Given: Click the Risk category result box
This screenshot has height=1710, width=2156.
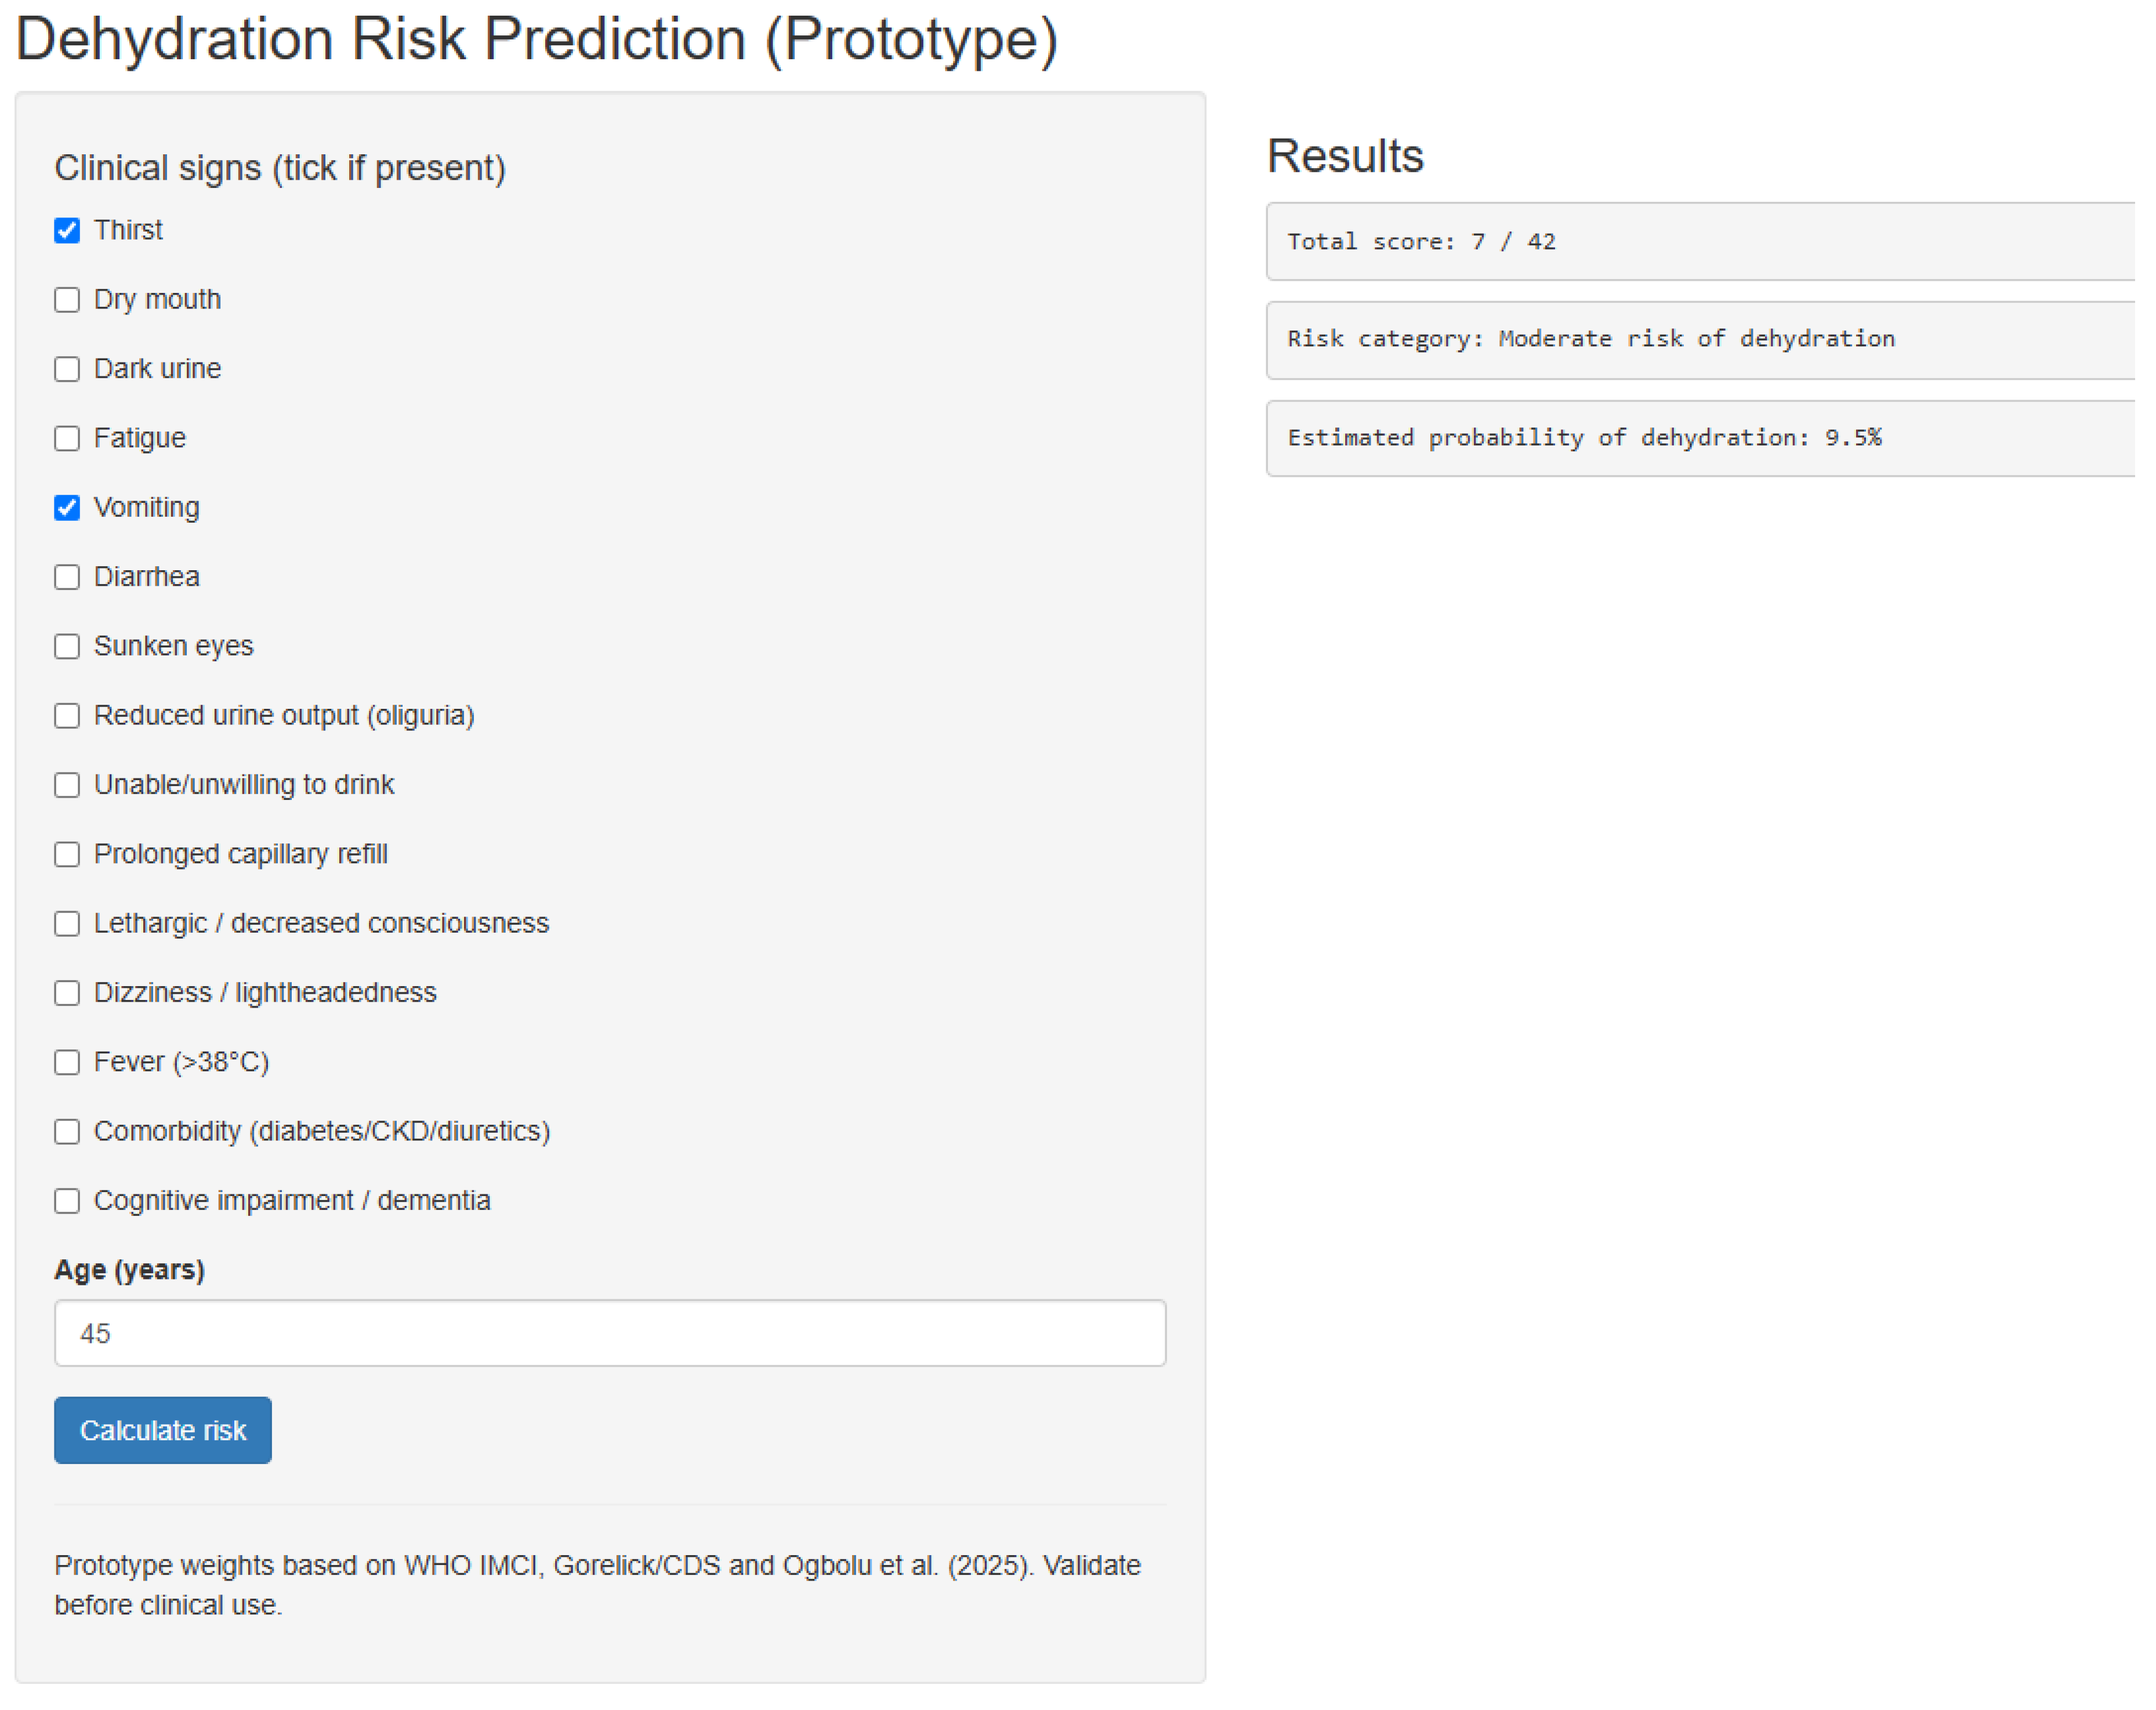Looking at the screenshot, I should click(1700, 339).
